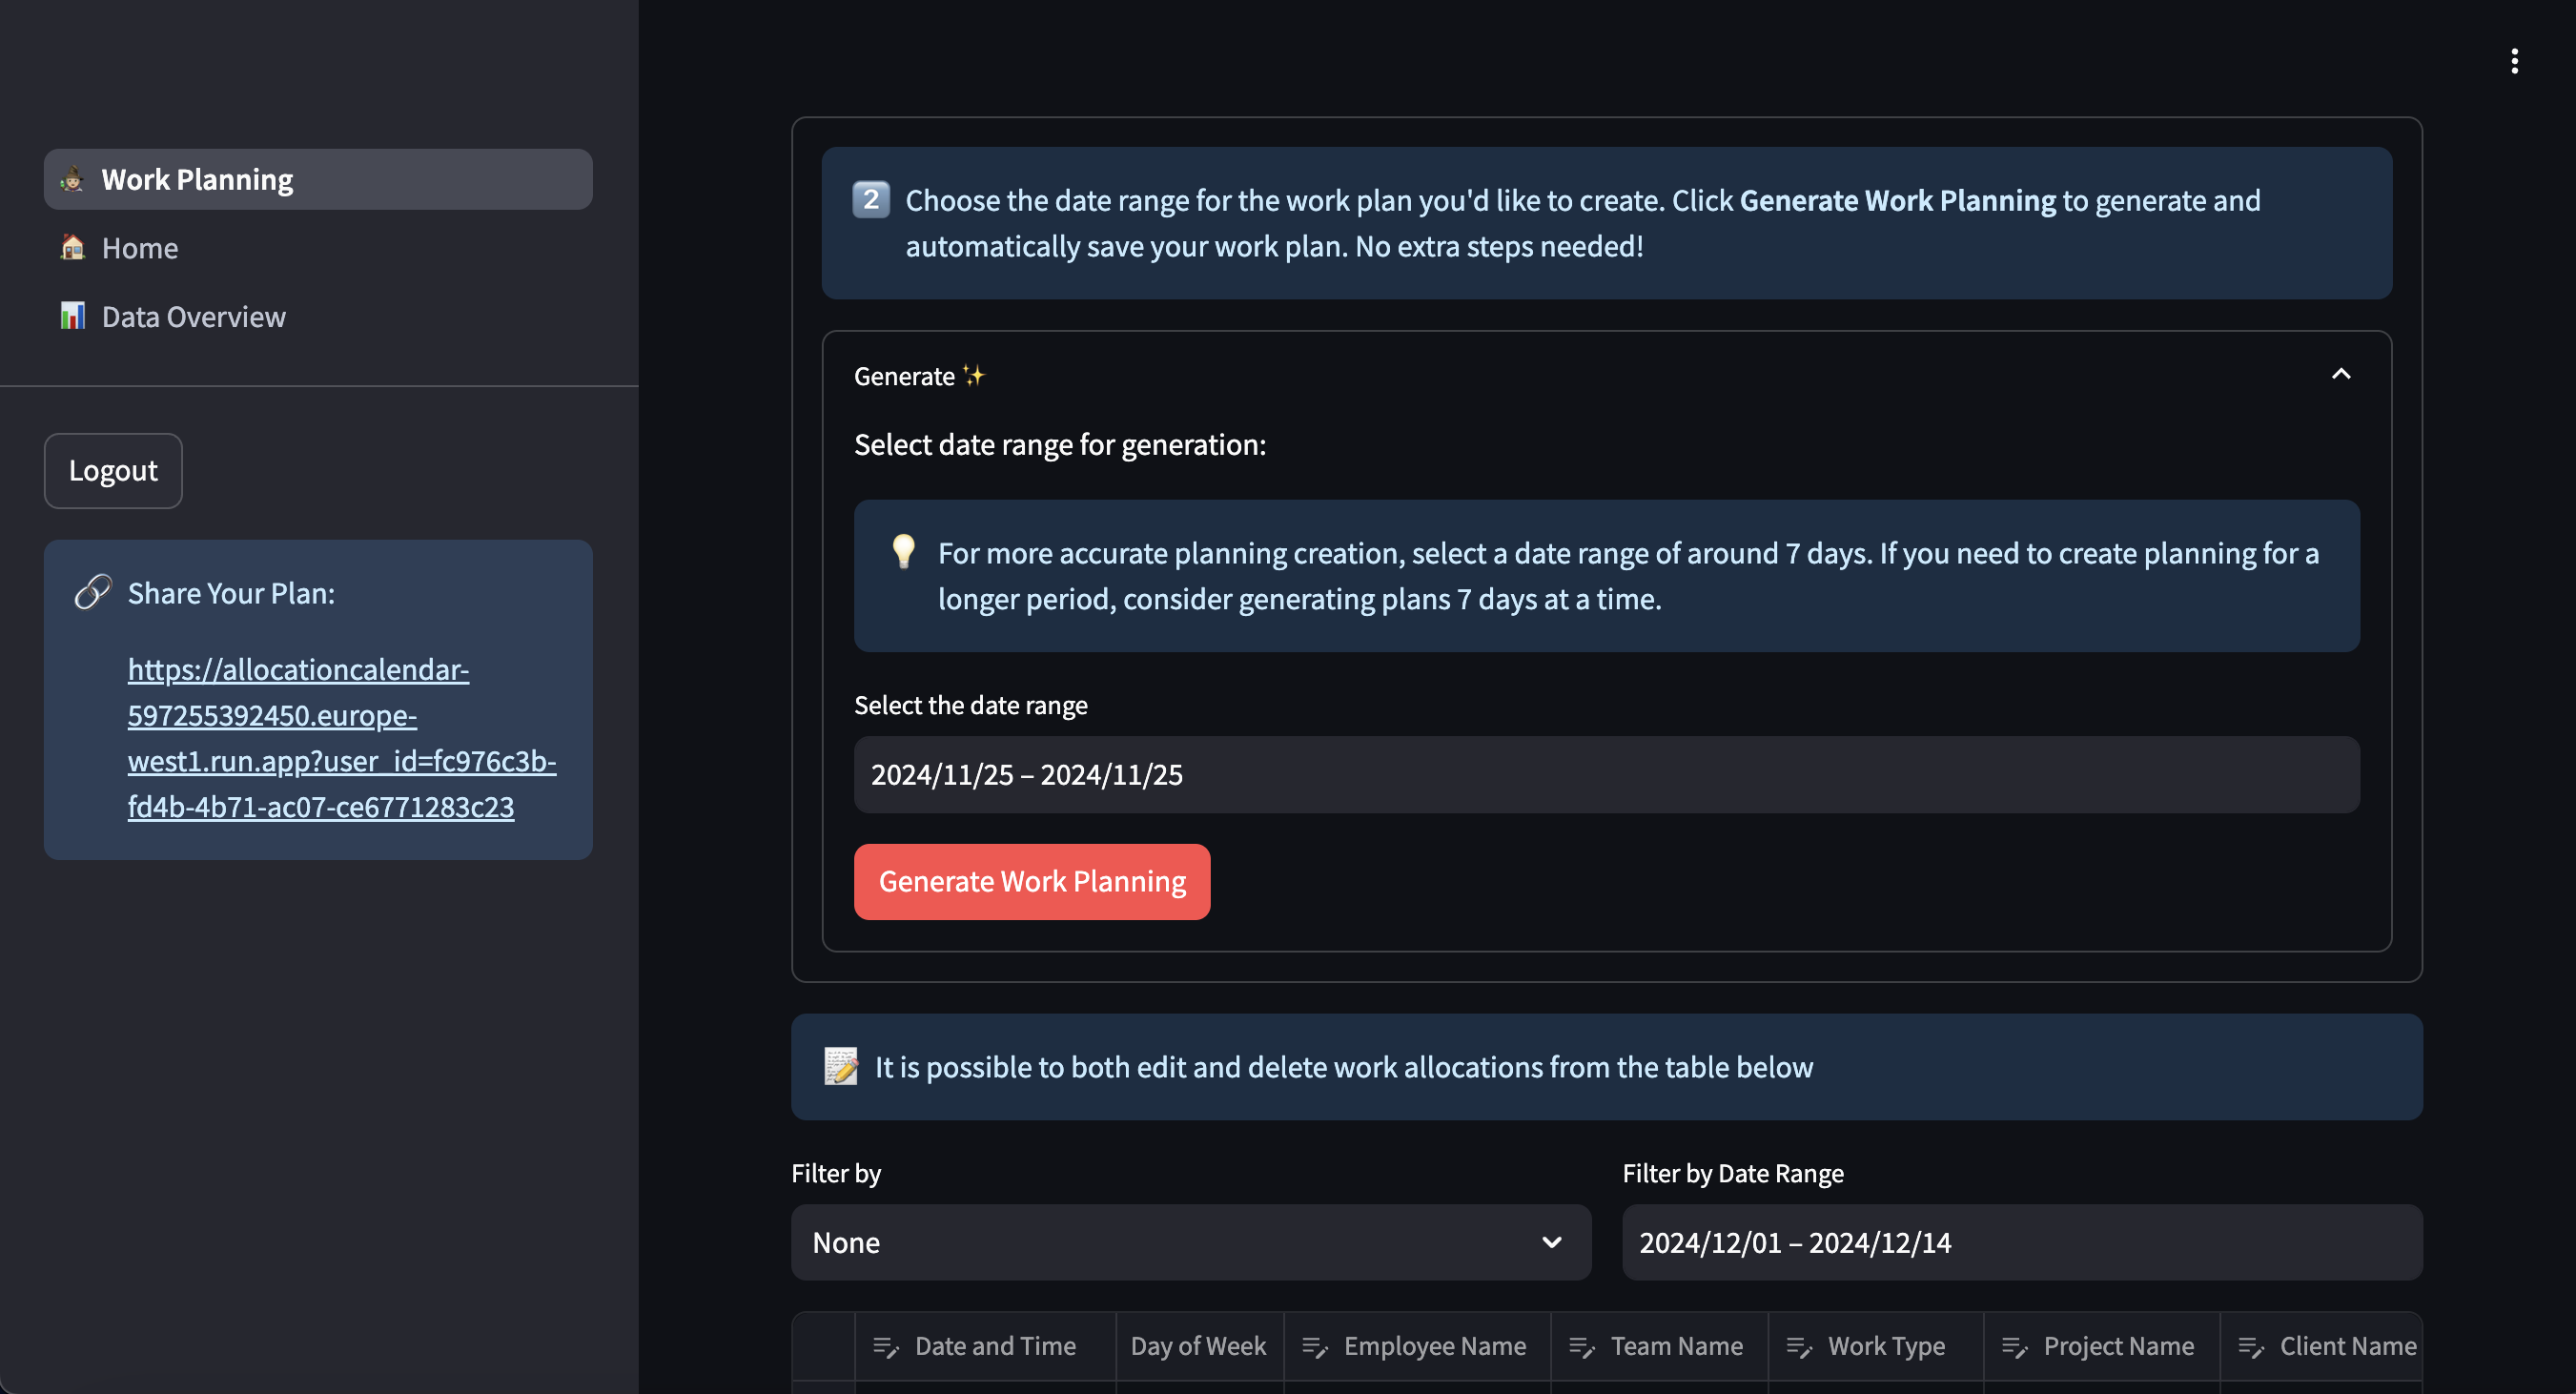The image size is (2576, 1394).
Task: Open the three-dot main menu
Action: coord(2513,61)
